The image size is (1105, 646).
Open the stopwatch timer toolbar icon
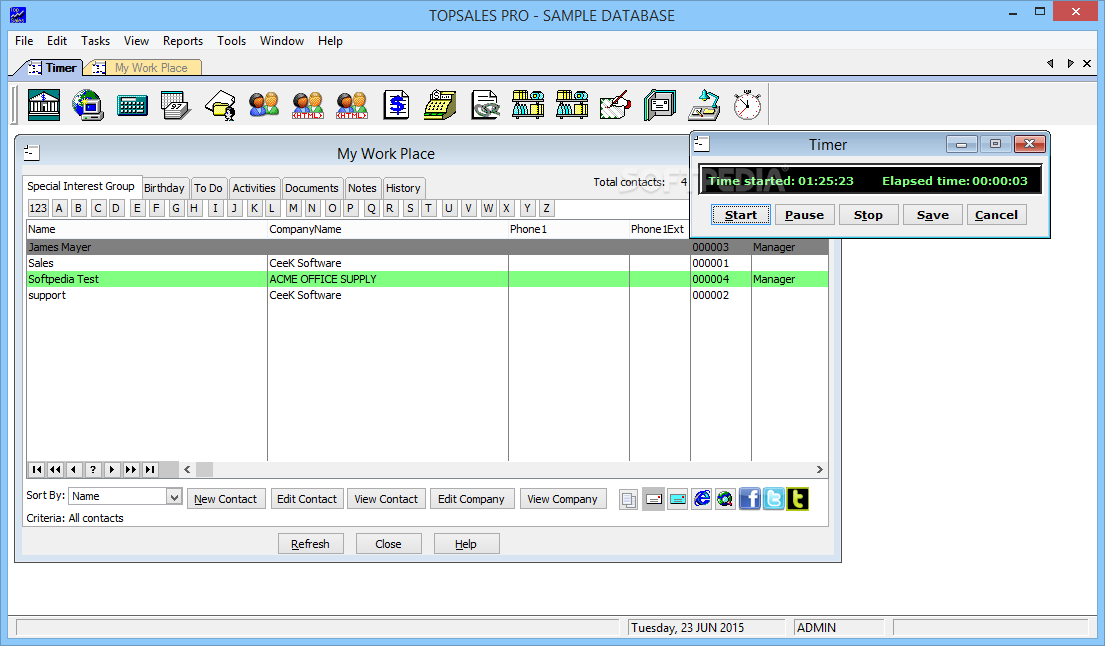[x=747, y=105]
